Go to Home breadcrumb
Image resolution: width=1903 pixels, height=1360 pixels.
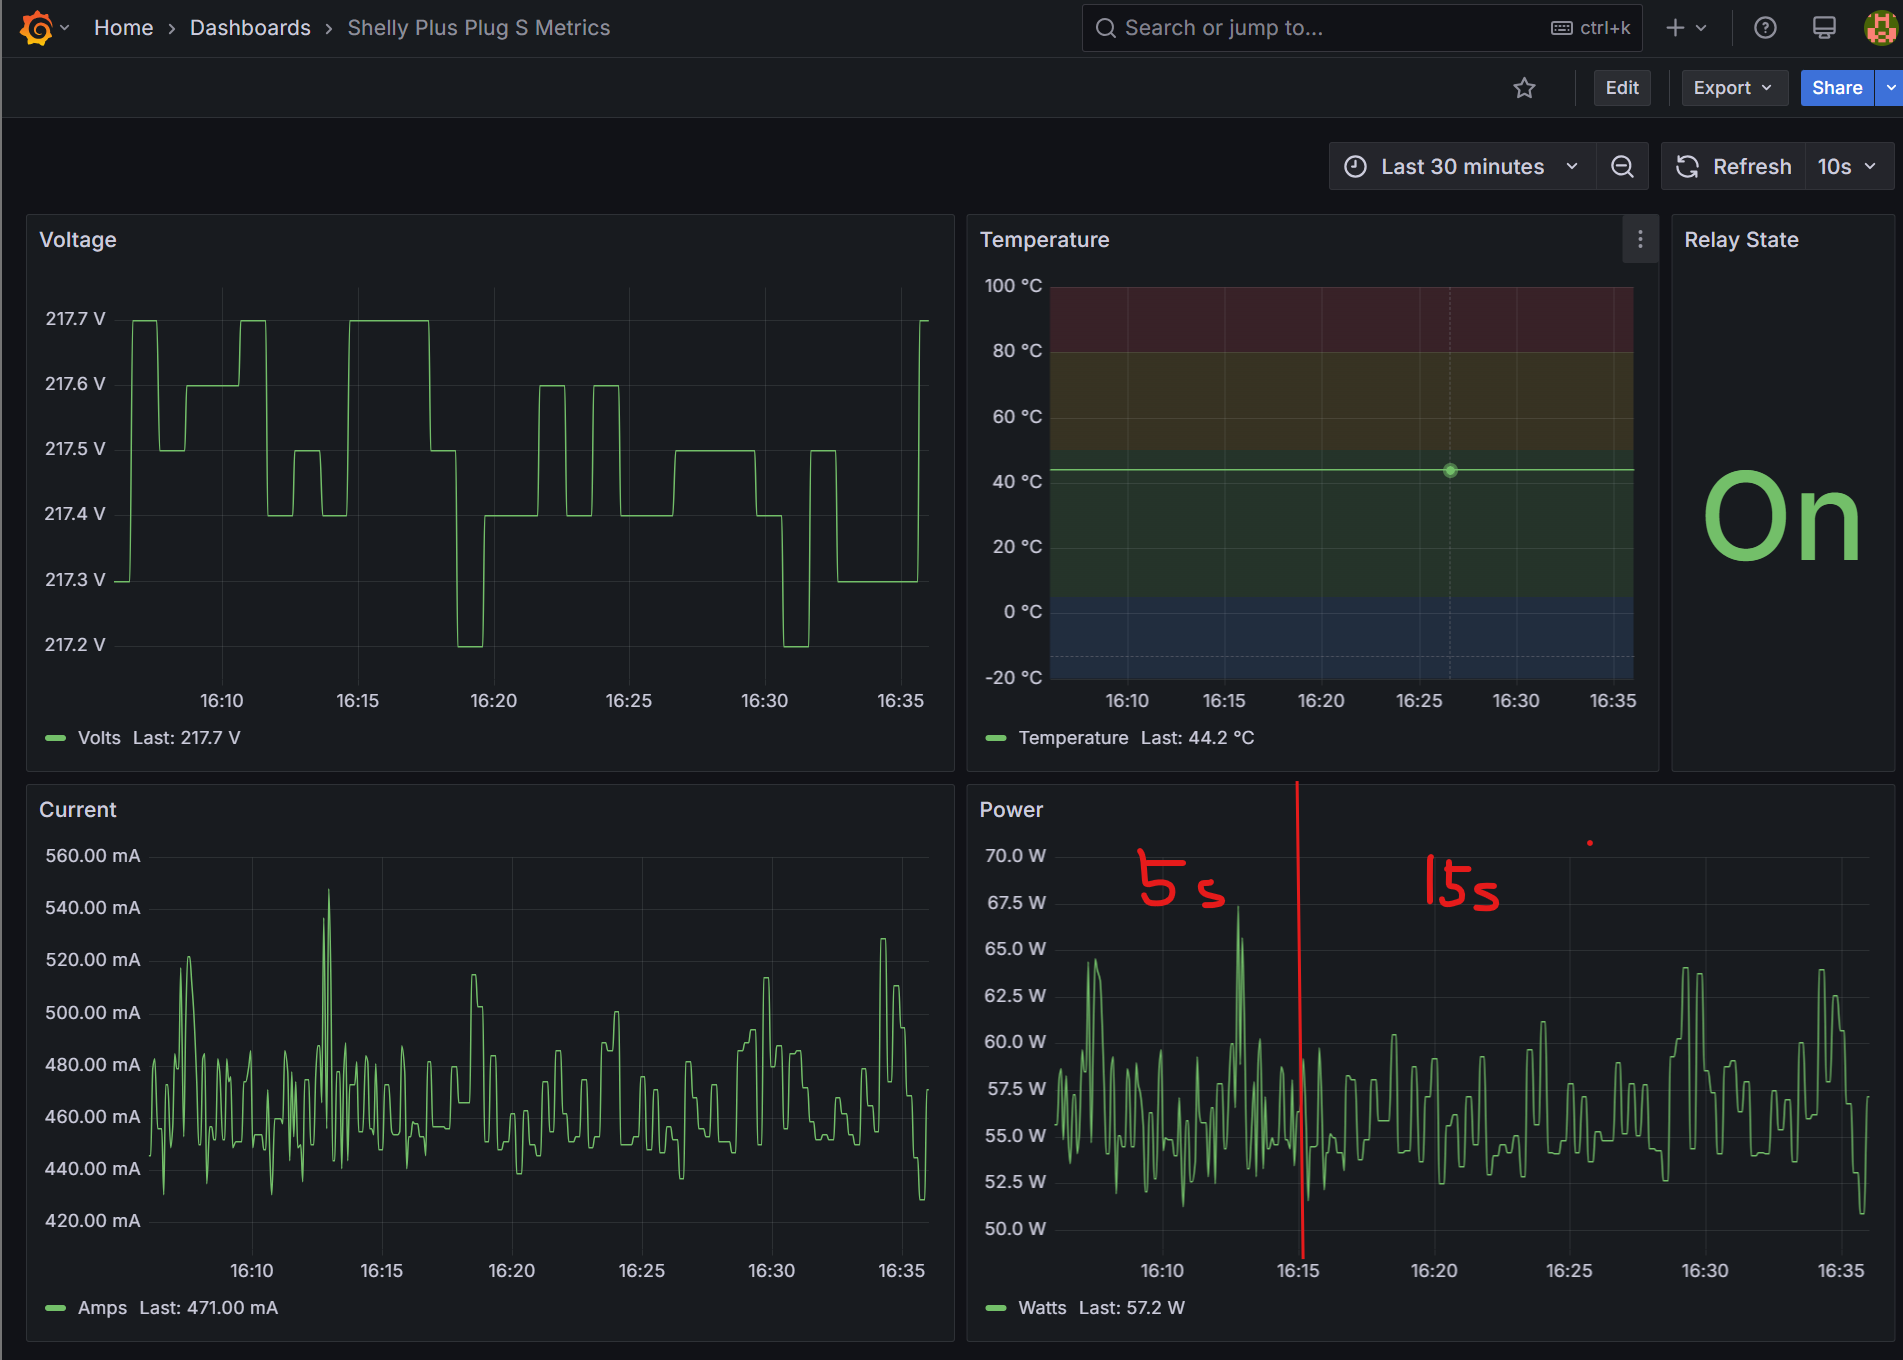[124, 28]
